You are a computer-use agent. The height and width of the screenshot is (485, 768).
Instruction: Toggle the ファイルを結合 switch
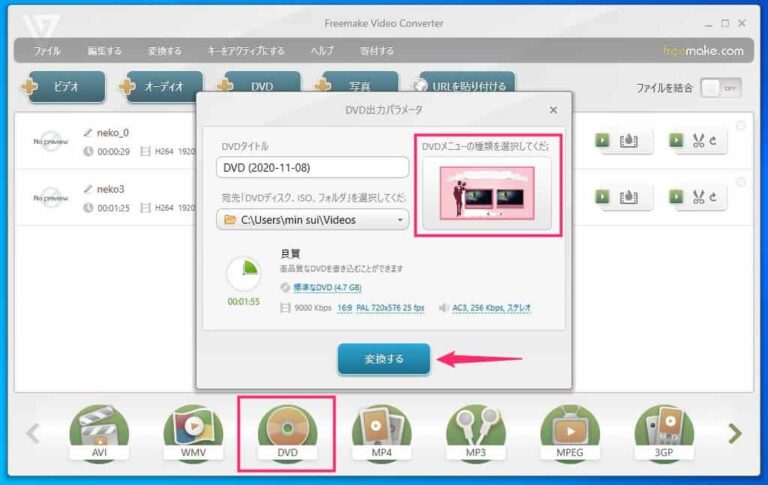[720, 88]
